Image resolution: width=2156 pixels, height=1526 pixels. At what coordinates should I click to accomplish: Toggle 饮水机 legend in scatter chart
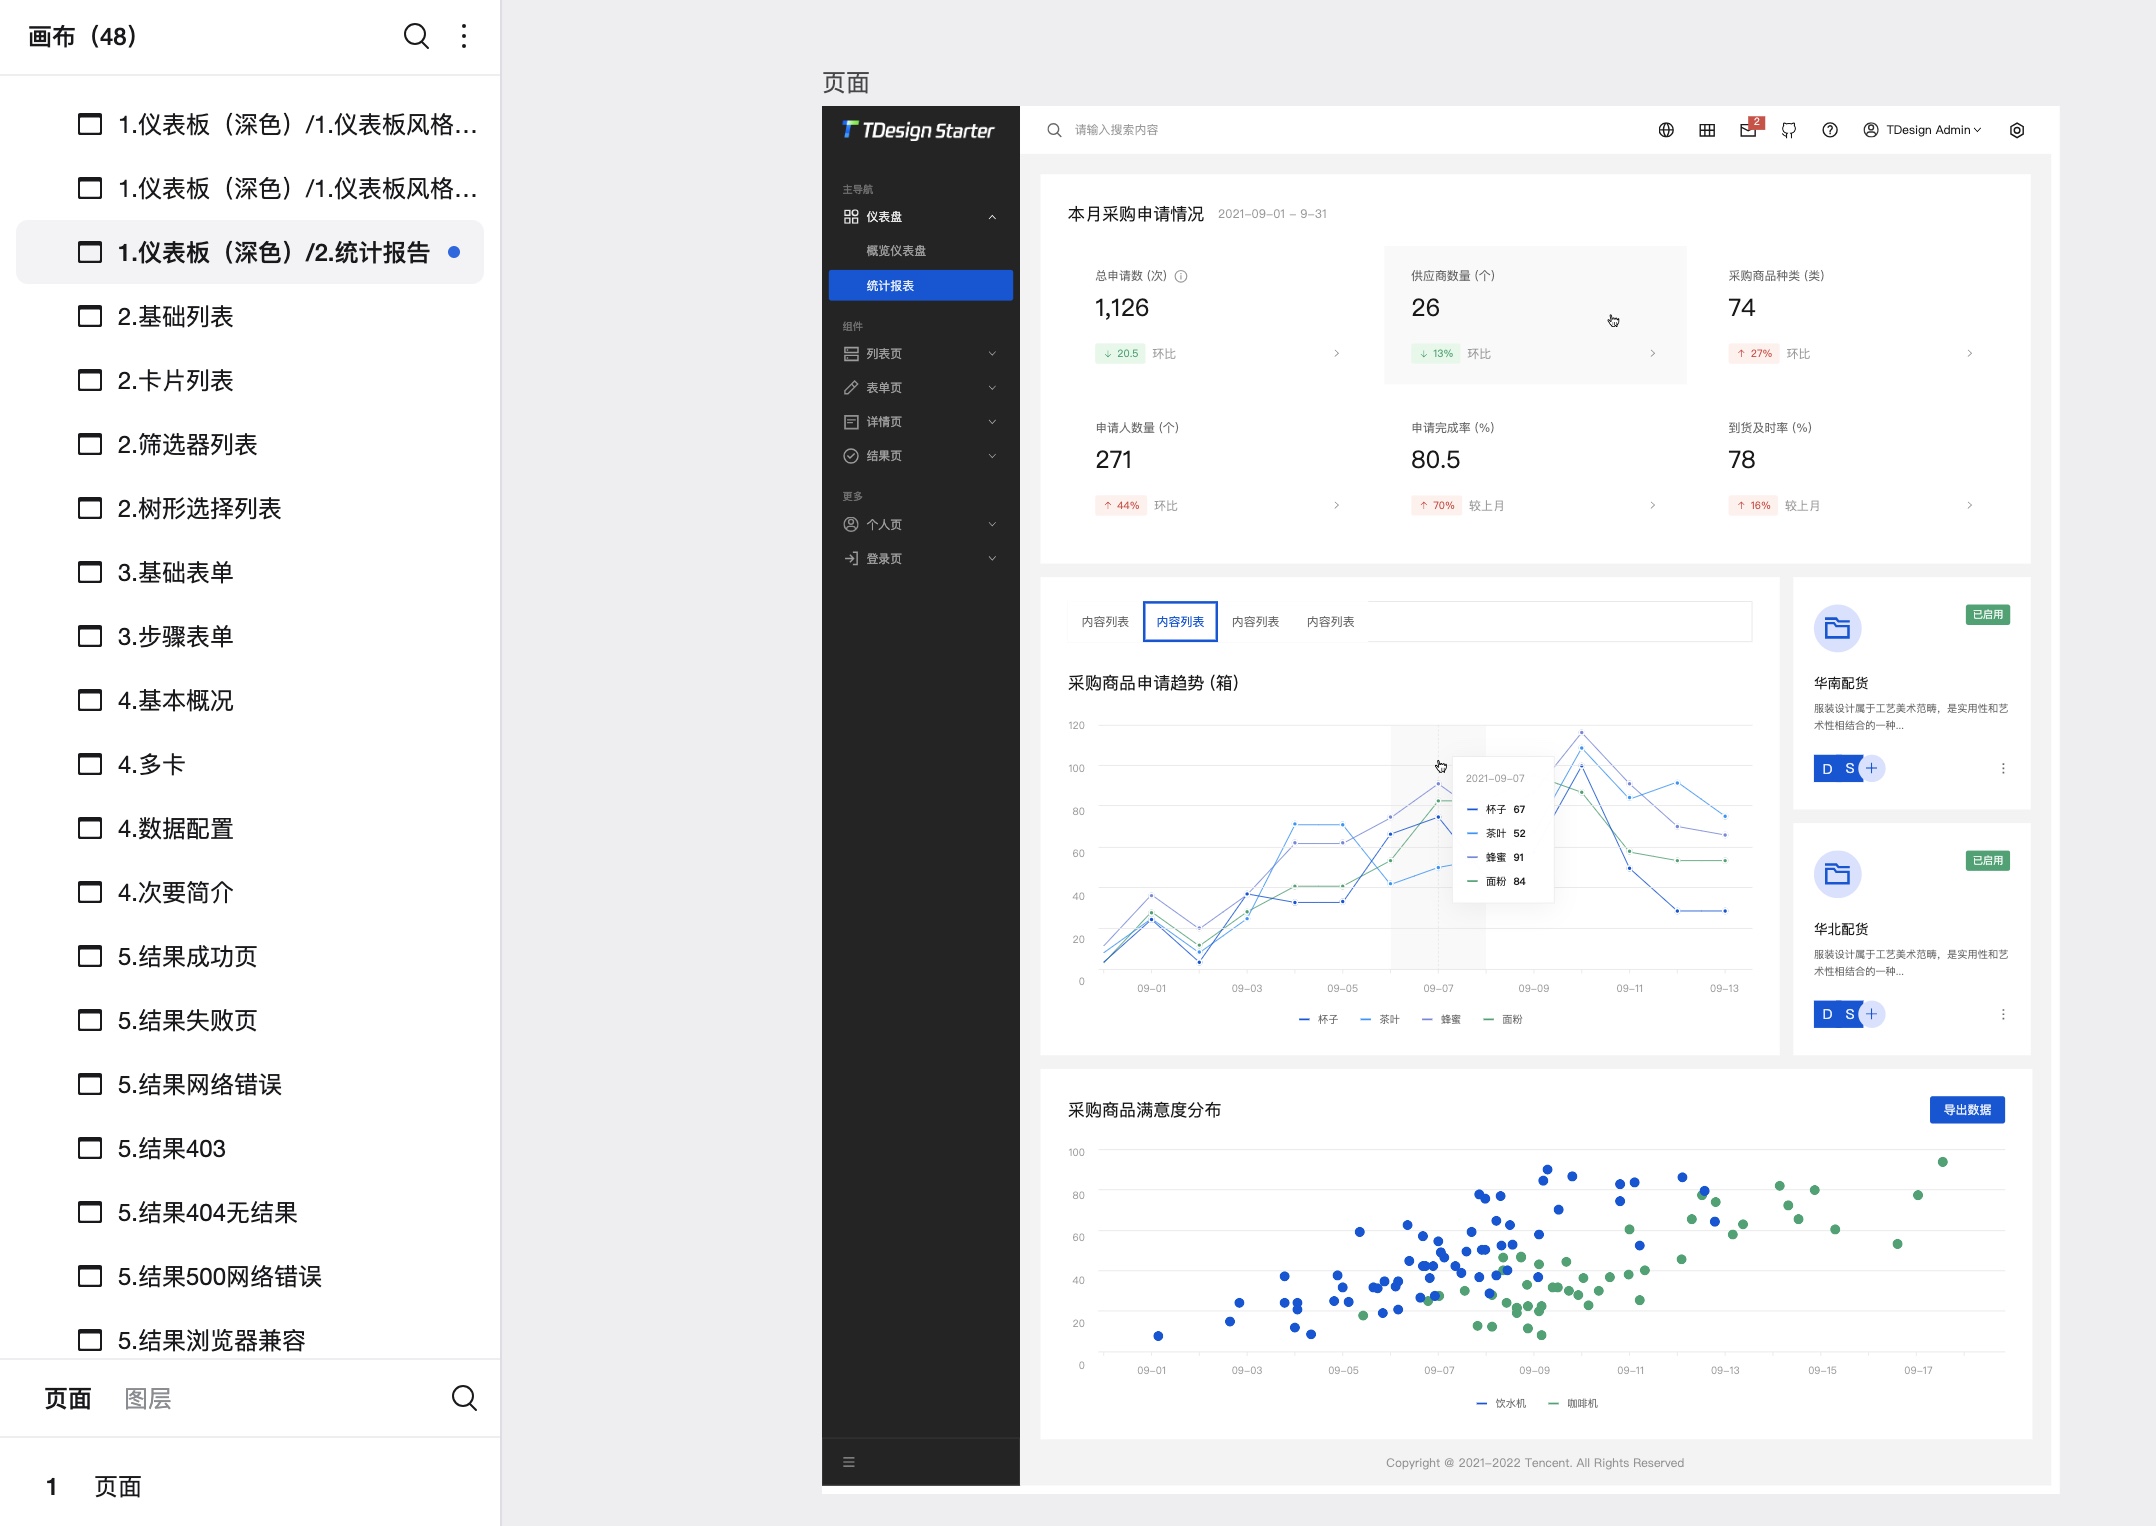click(x=1501, y=1403)
